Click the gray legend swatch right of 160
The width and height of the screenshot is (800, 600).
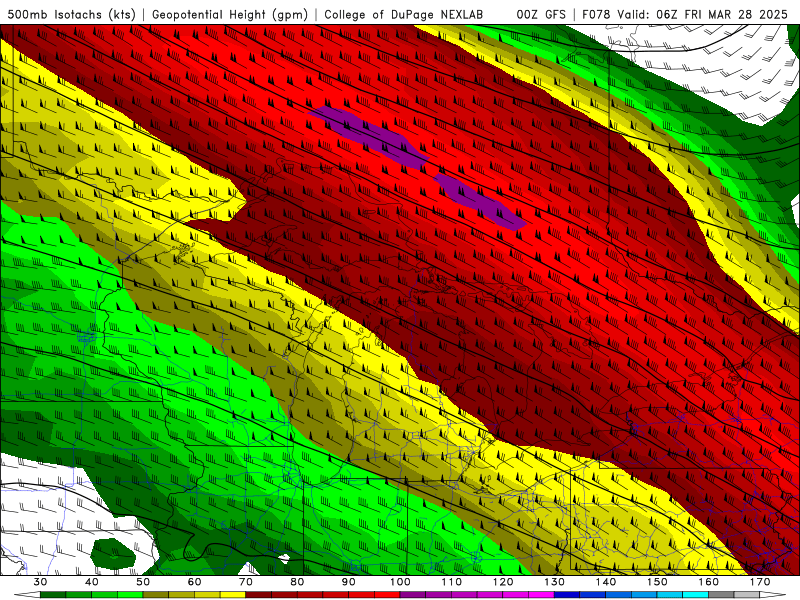coord(721,595)
